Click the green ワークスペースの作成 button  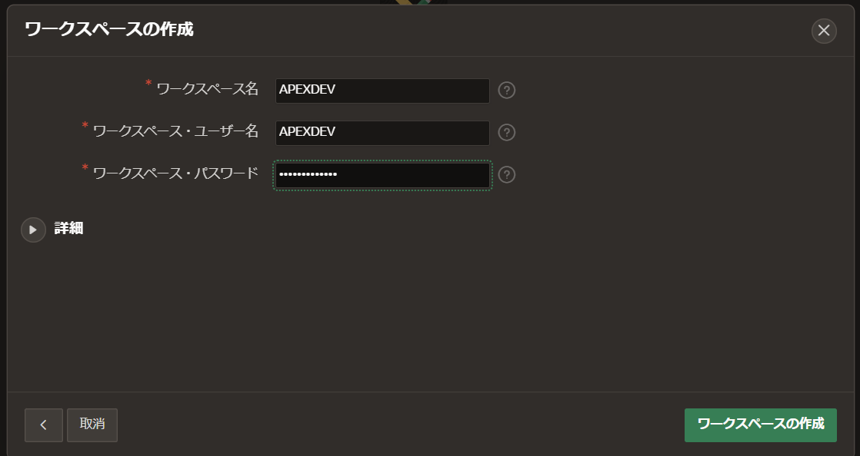[760, 424]
